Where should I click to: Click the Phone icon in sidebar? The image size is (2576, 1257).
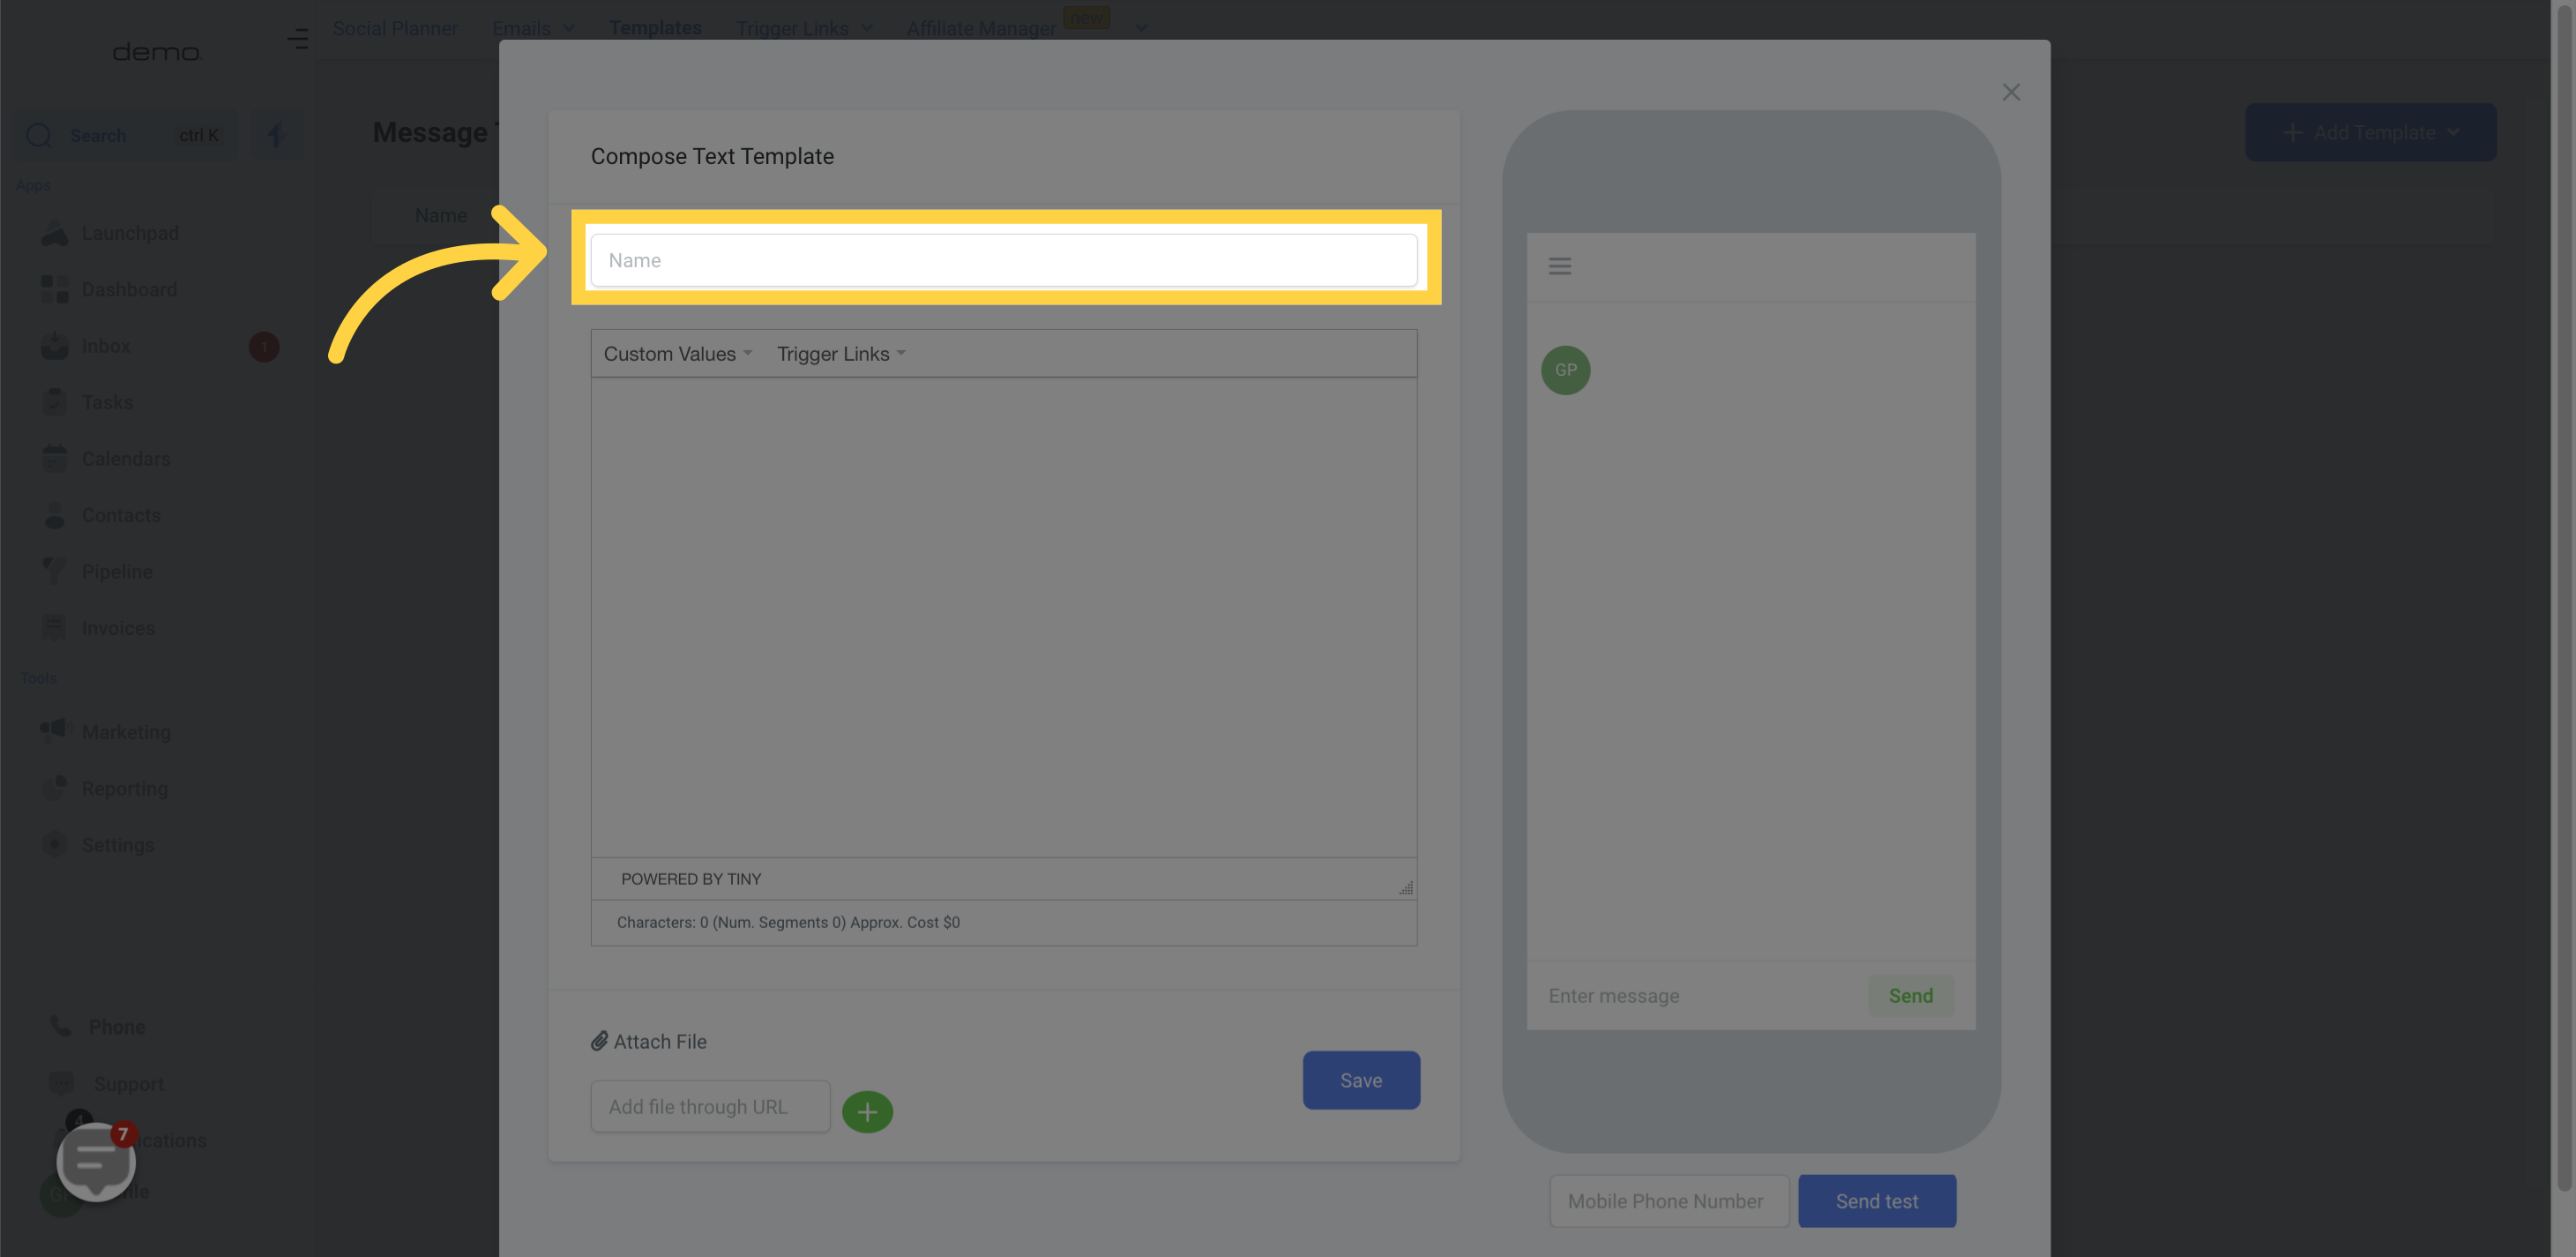click(x=59, y=1025)
